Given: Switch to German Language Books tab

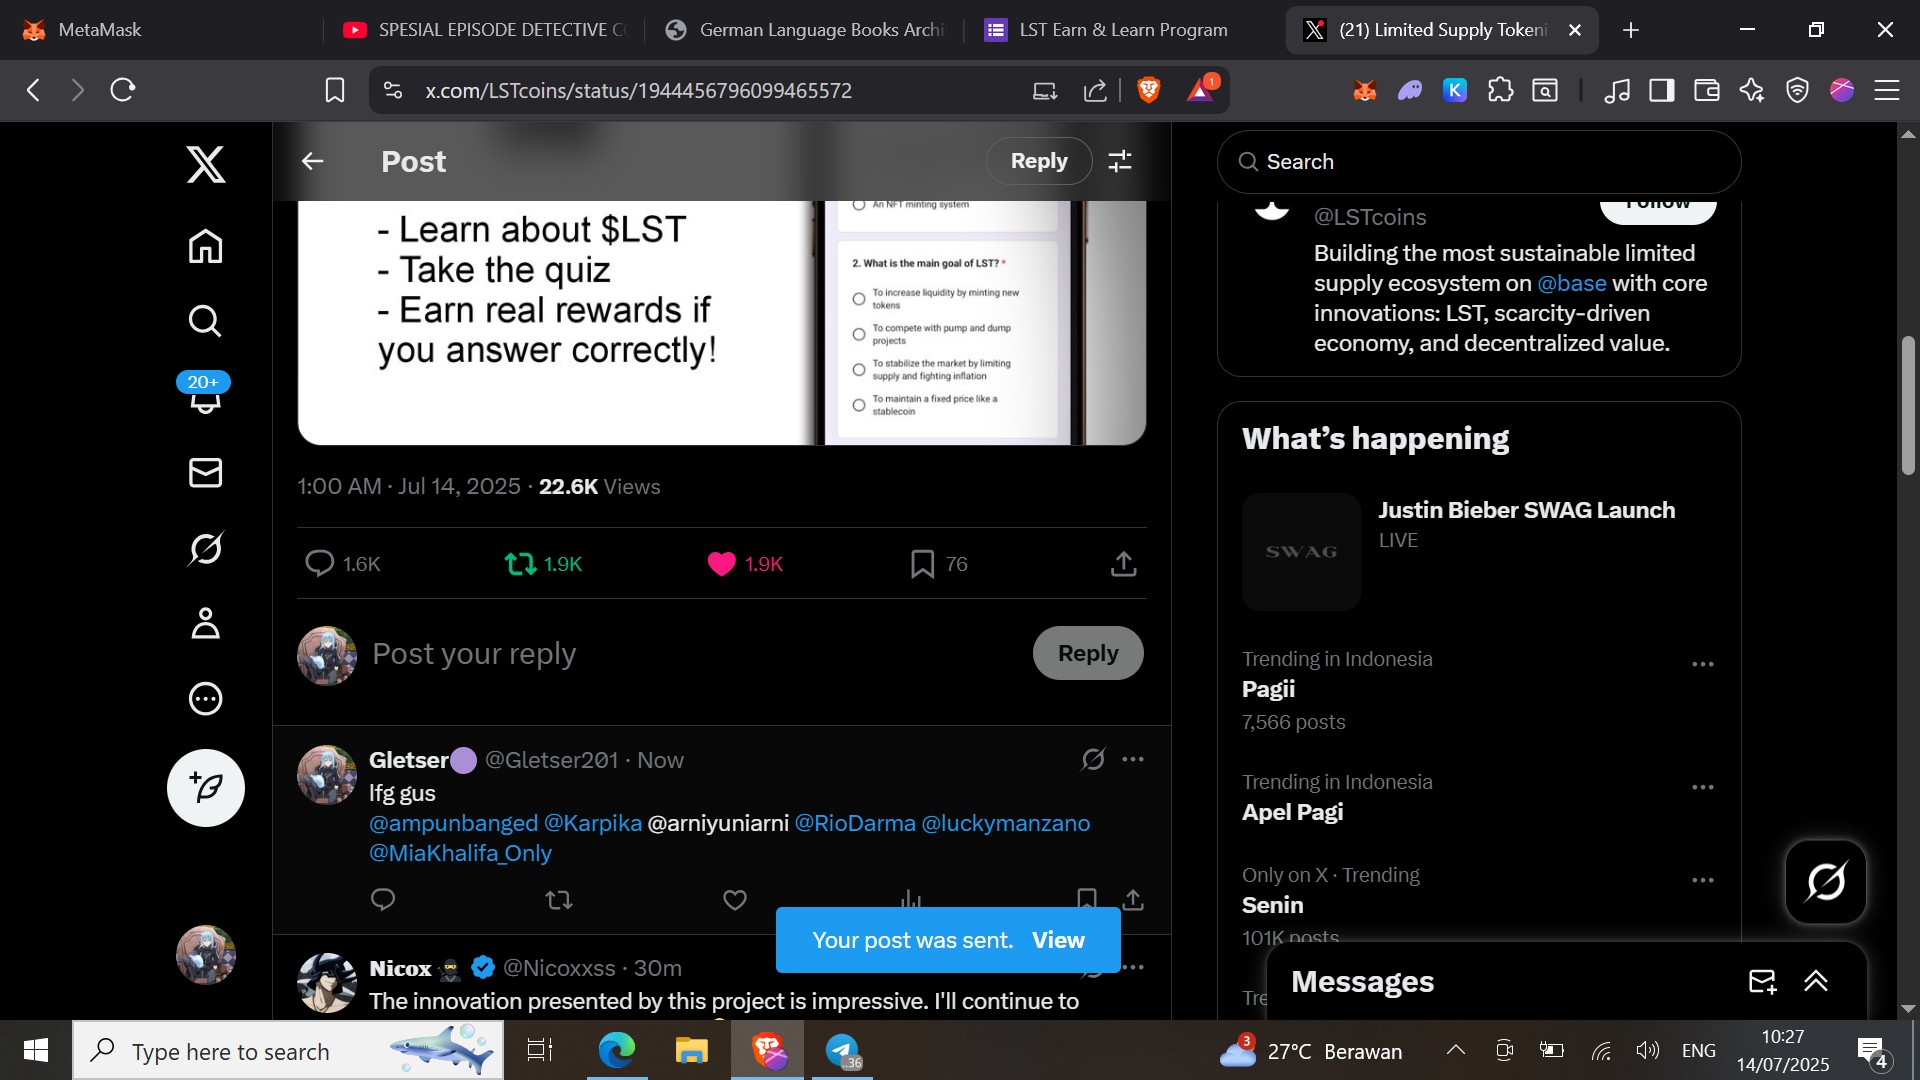Looking at the screenshot, I should pos(804,30).
